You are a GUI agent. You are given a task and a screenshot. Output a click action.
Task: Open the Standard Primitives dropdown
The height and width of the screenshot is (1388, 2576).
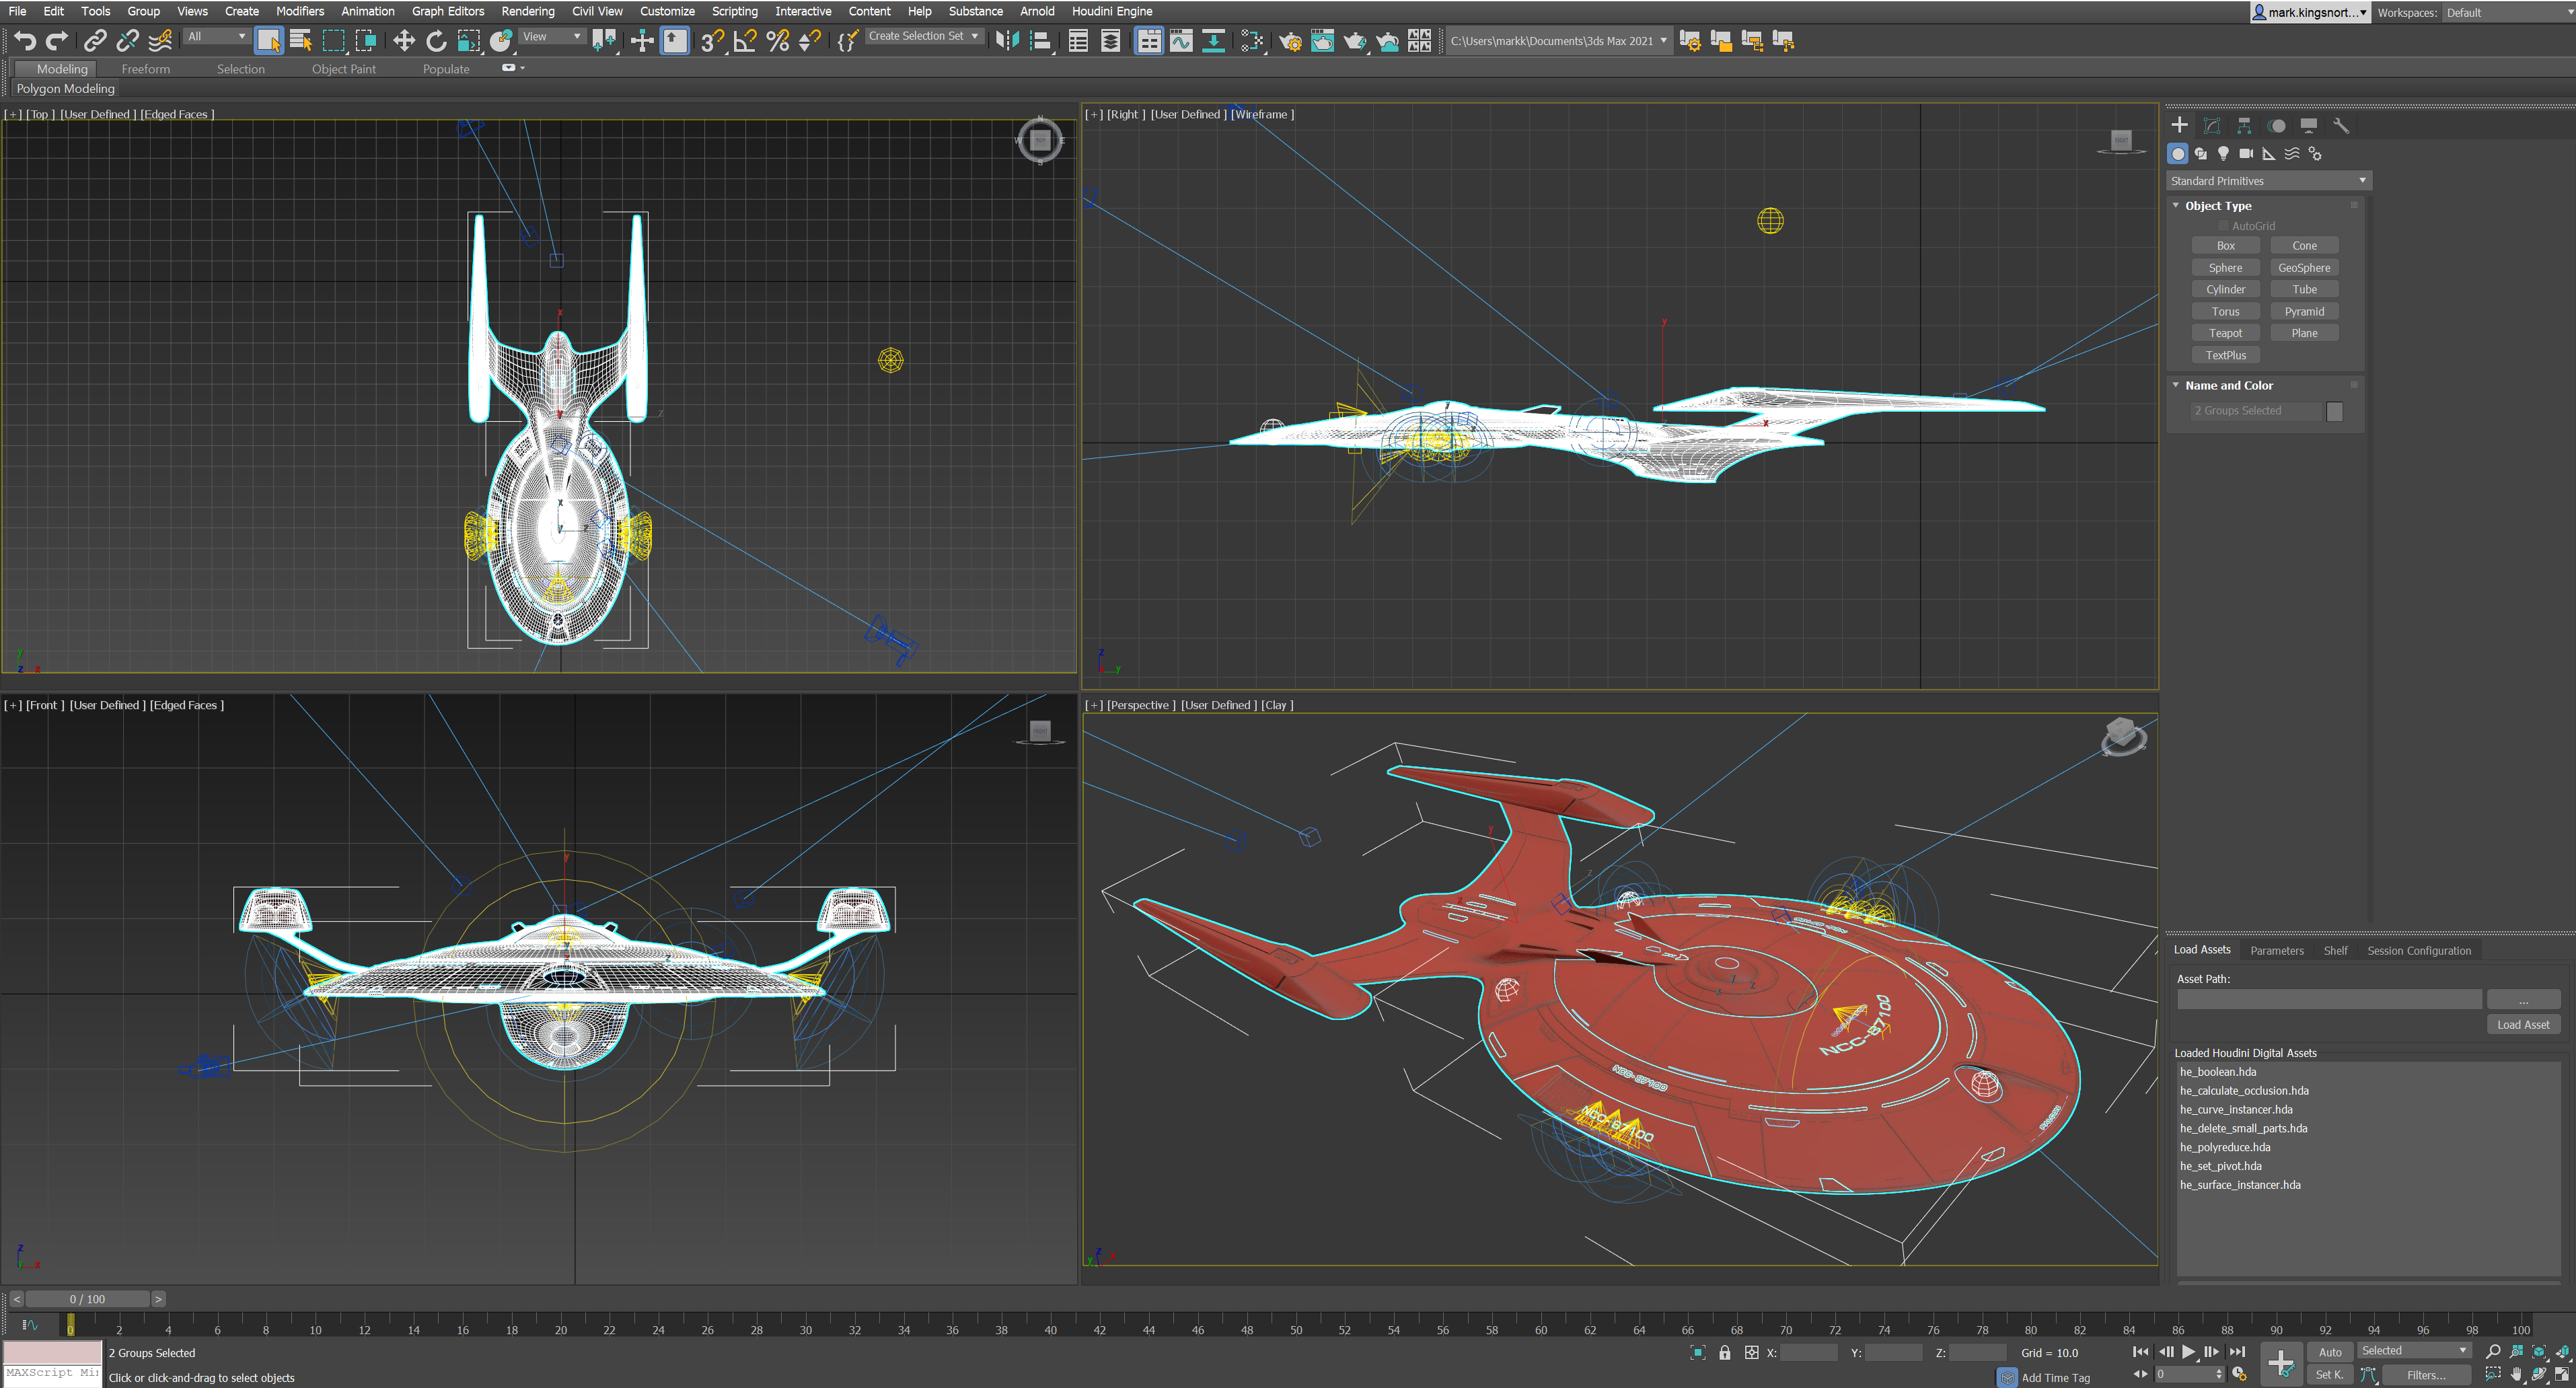click(2268, 181)
